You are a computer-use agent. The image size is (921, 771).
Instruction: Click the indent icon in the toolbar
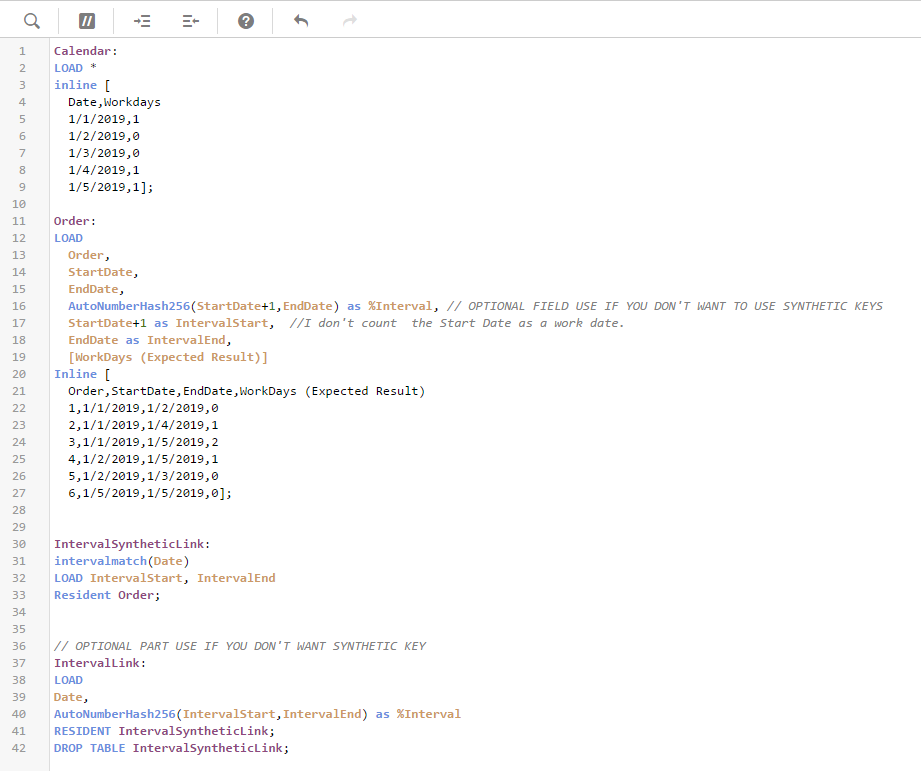click(x=141, y=21)
